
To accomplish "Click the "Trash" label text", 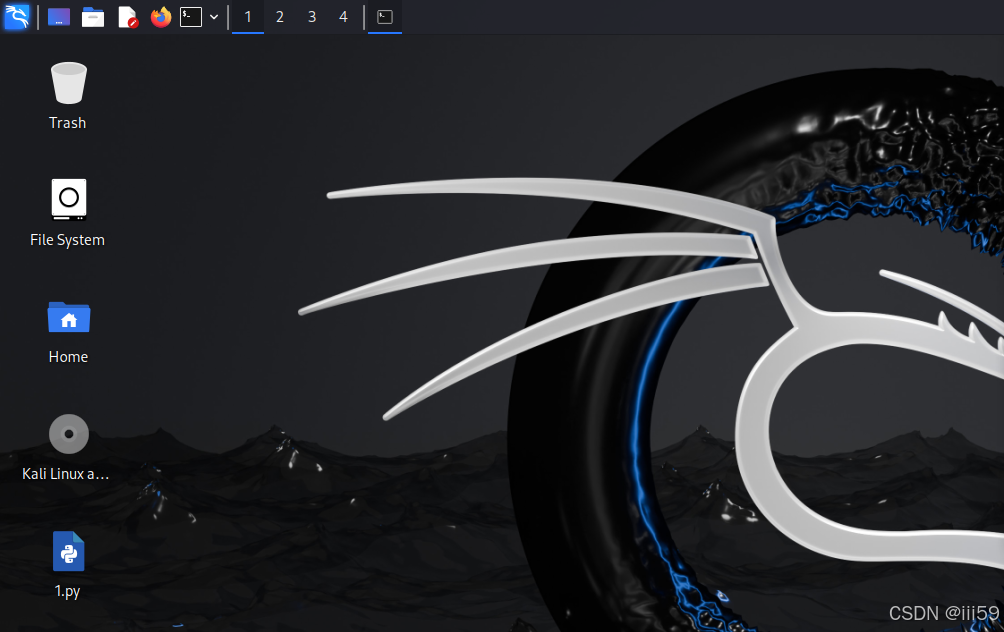I will point(67,123).
